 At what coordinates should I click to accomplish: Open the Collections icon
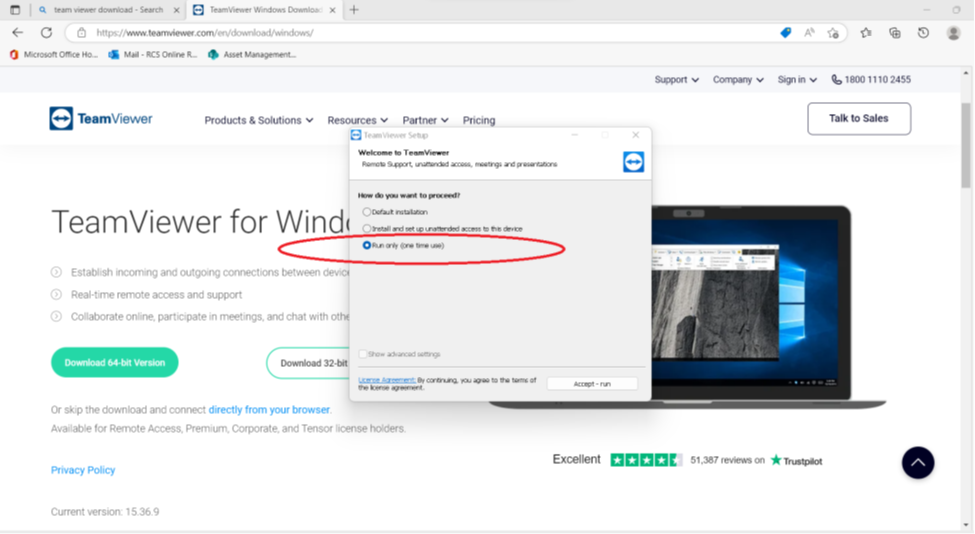point(895,33)
